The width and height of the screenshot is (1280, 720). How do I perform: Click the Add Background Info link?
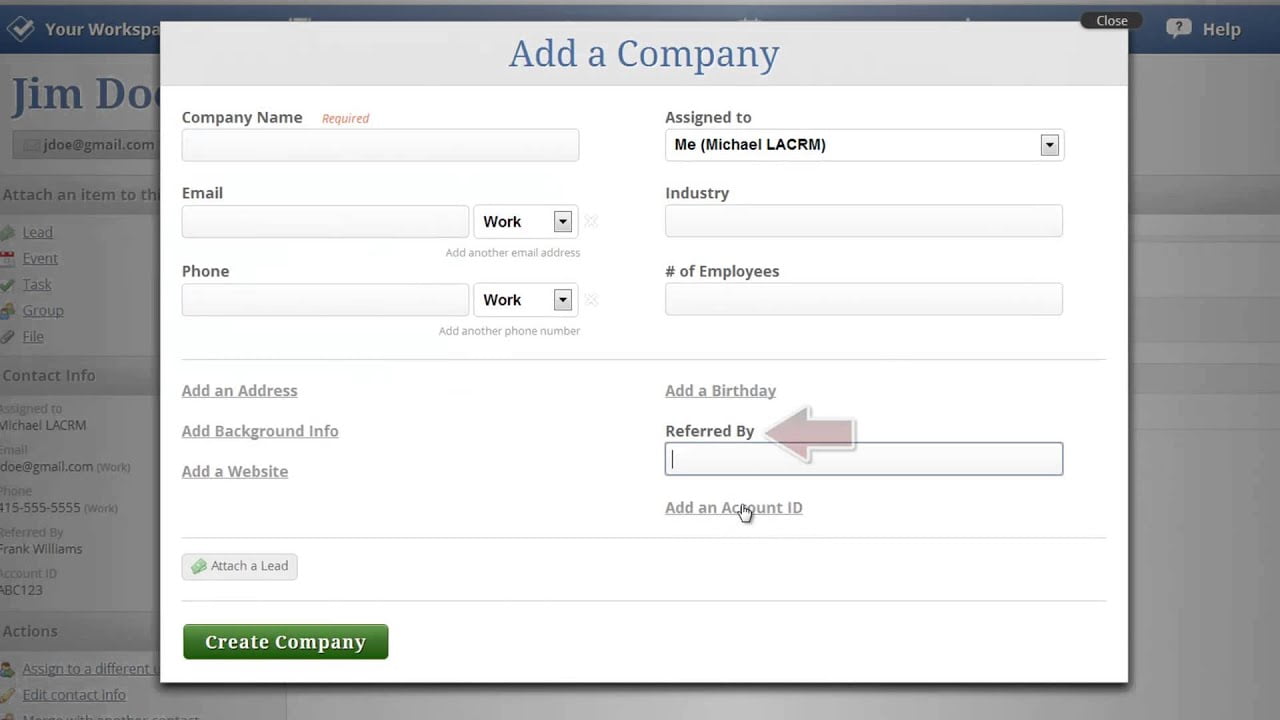click(x=260, y=431)
